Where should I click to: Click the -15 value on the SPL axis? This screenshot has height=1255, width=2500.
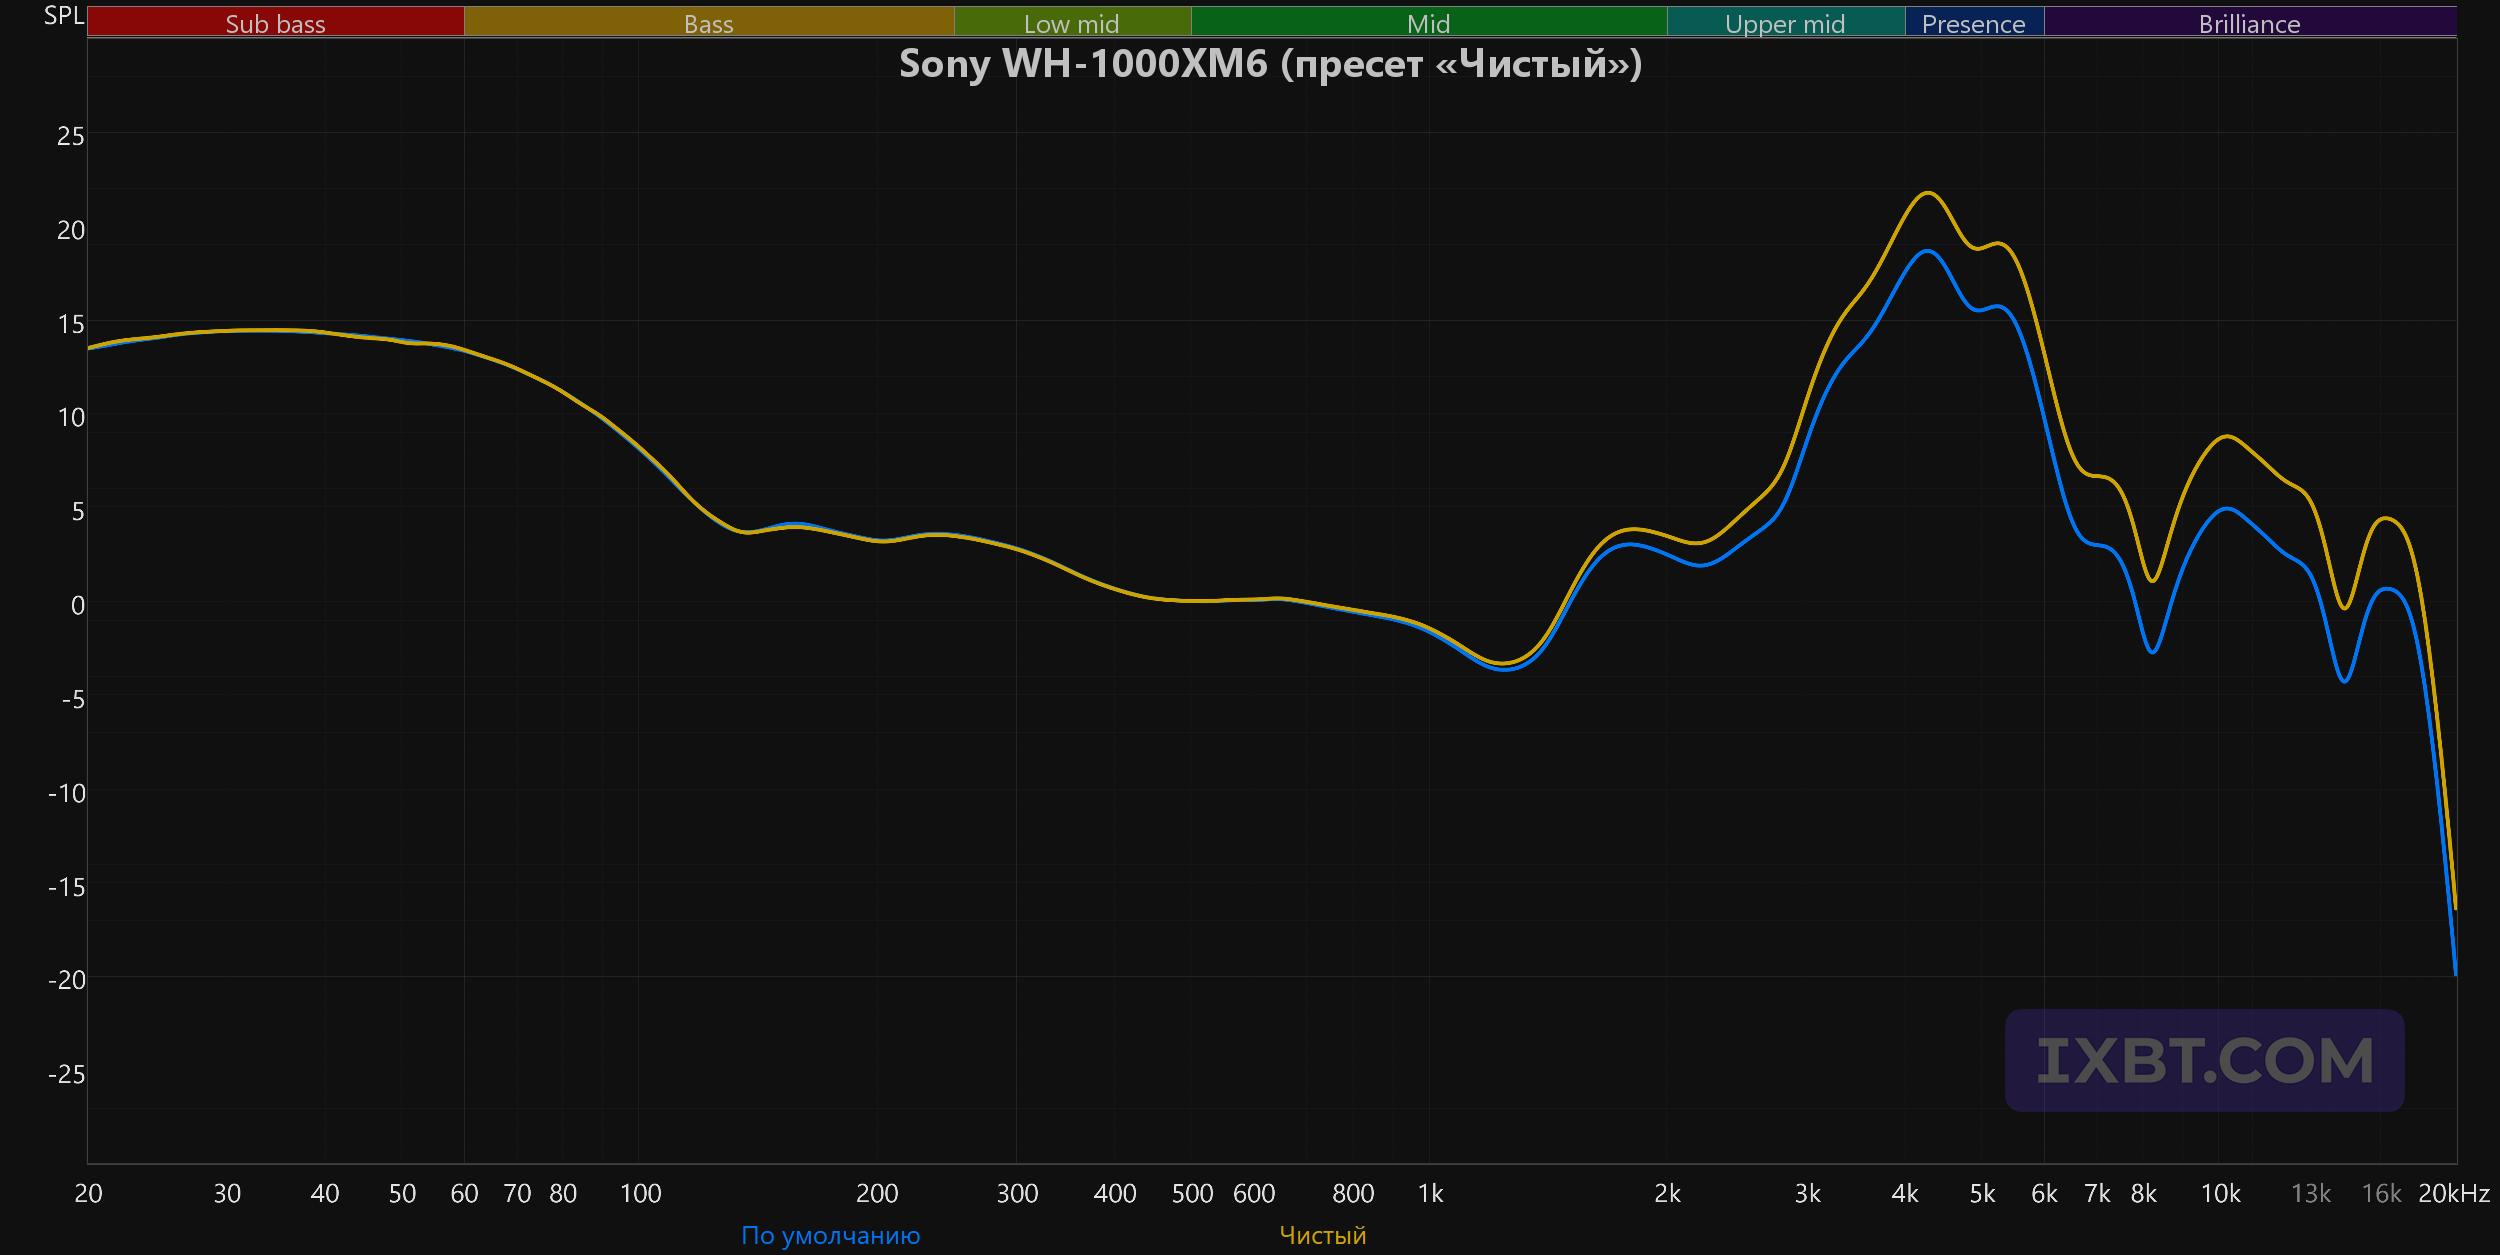tap(67, 887)
